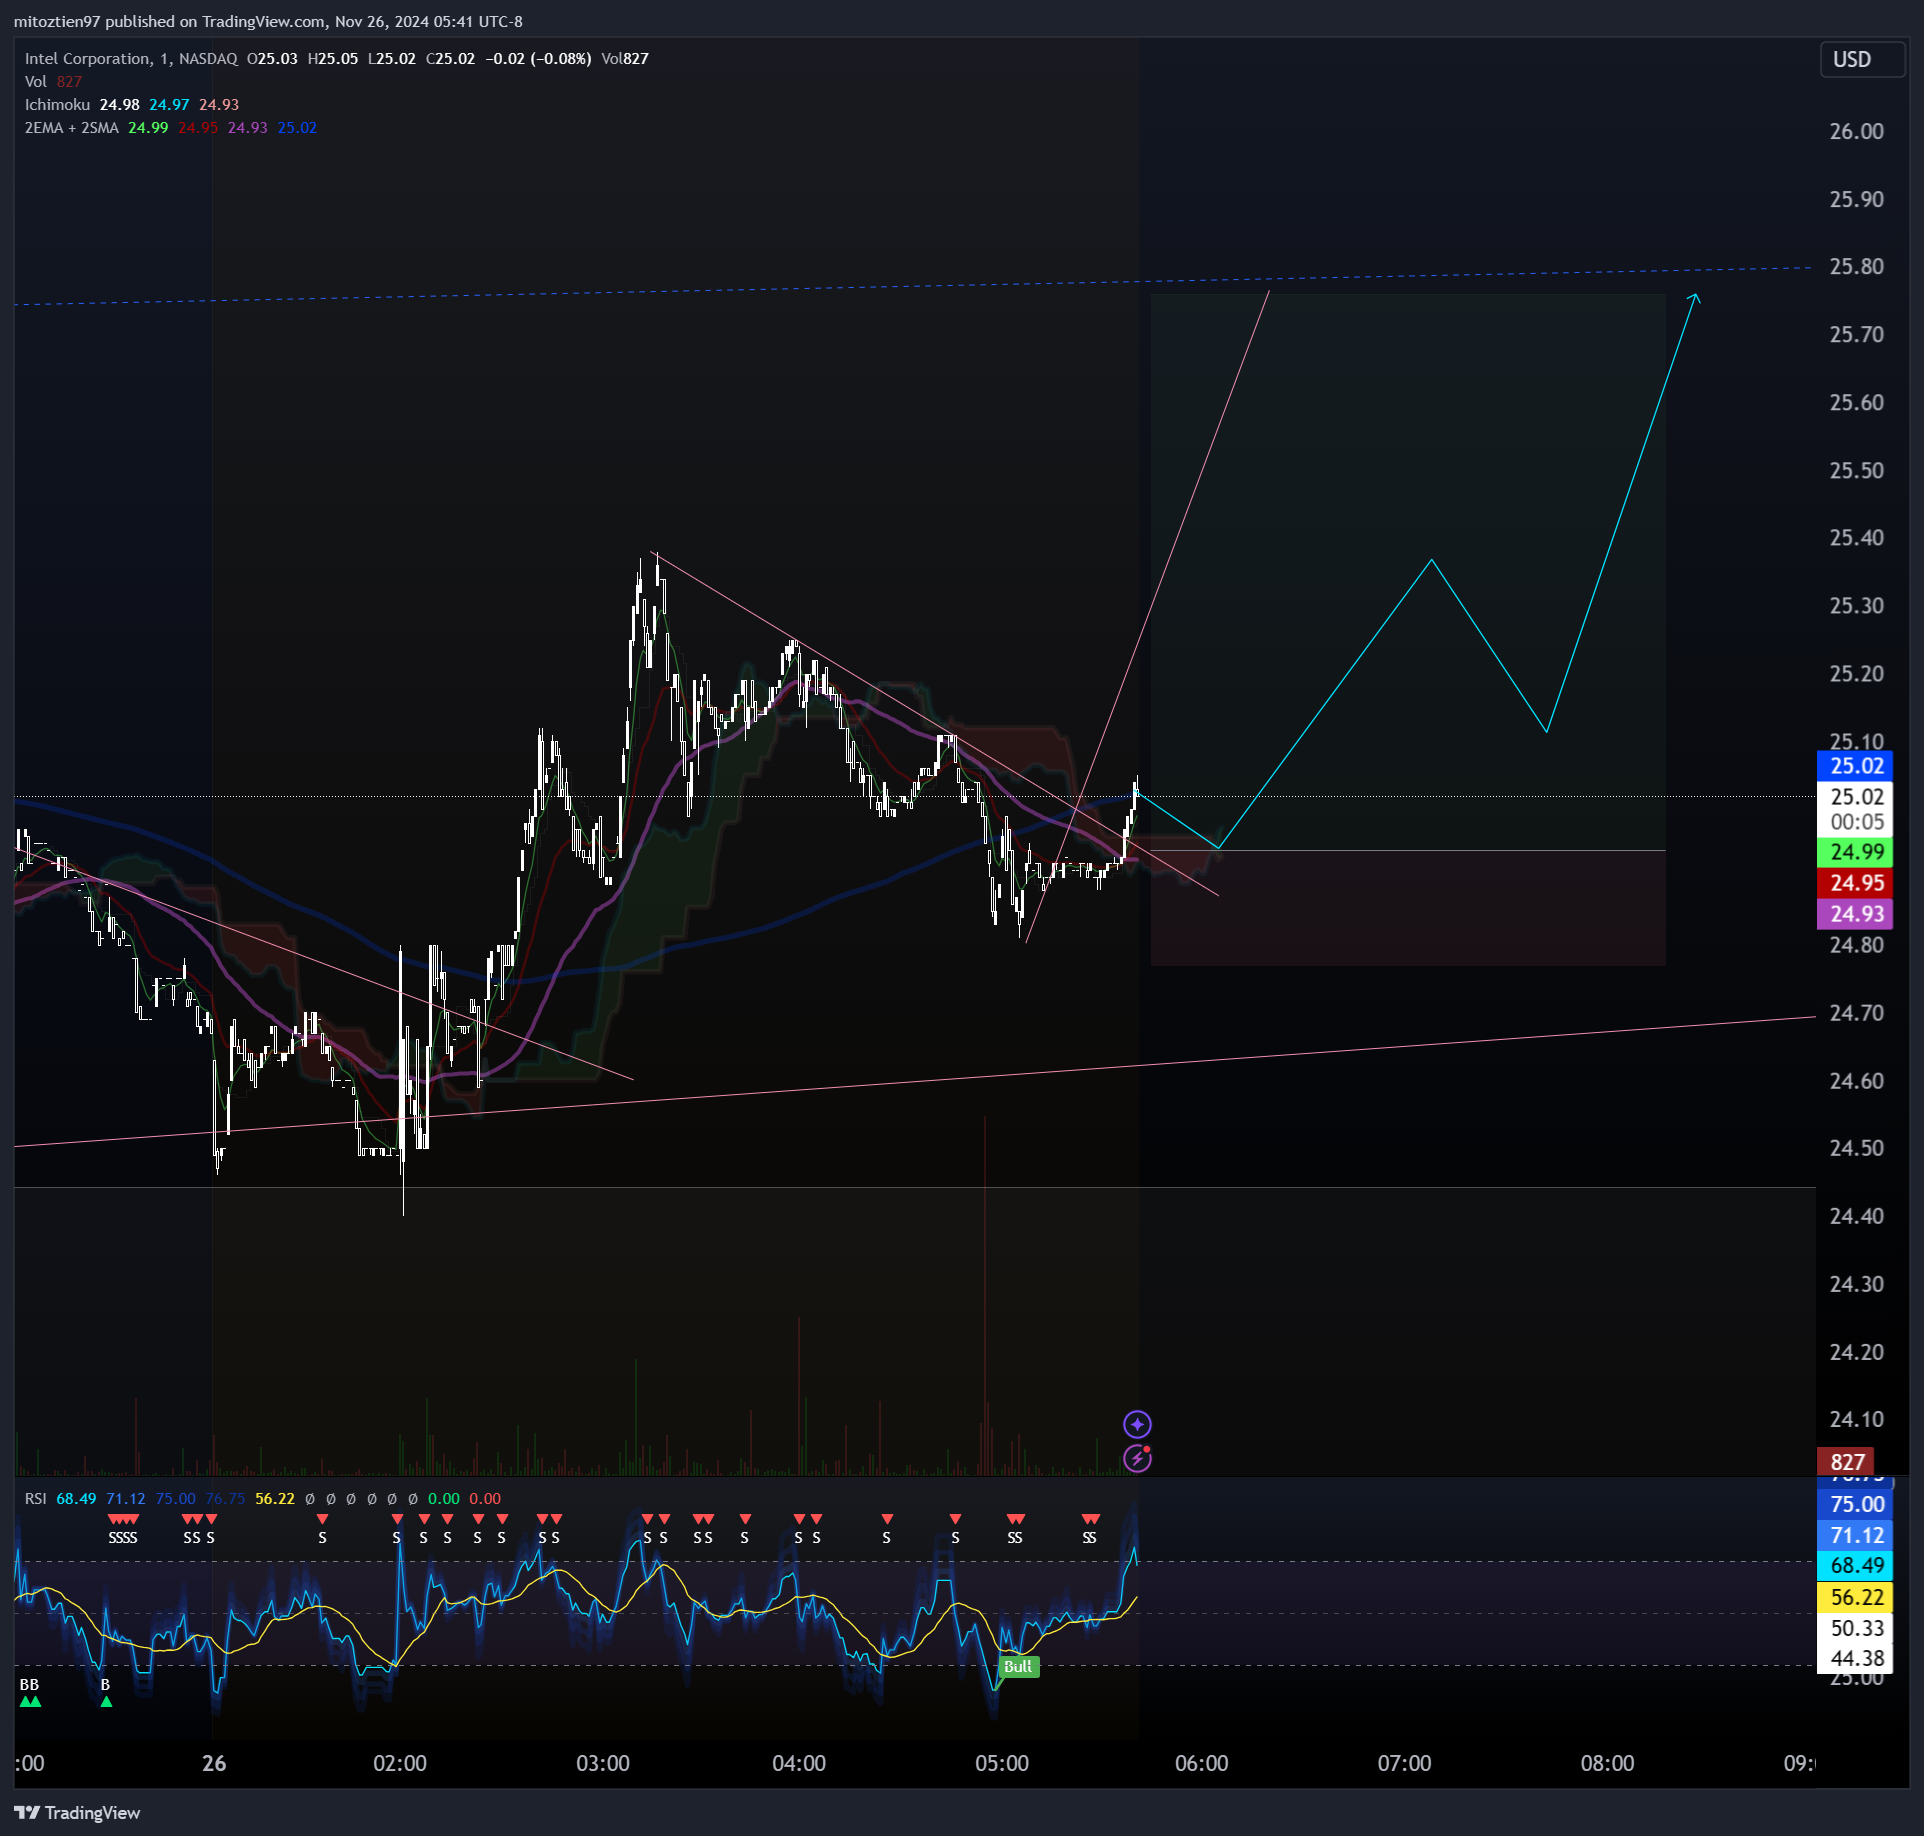Select the Intel Corporation symbol title
Viewport: 1924px width, 1836px height.
[x=88, y=59]
